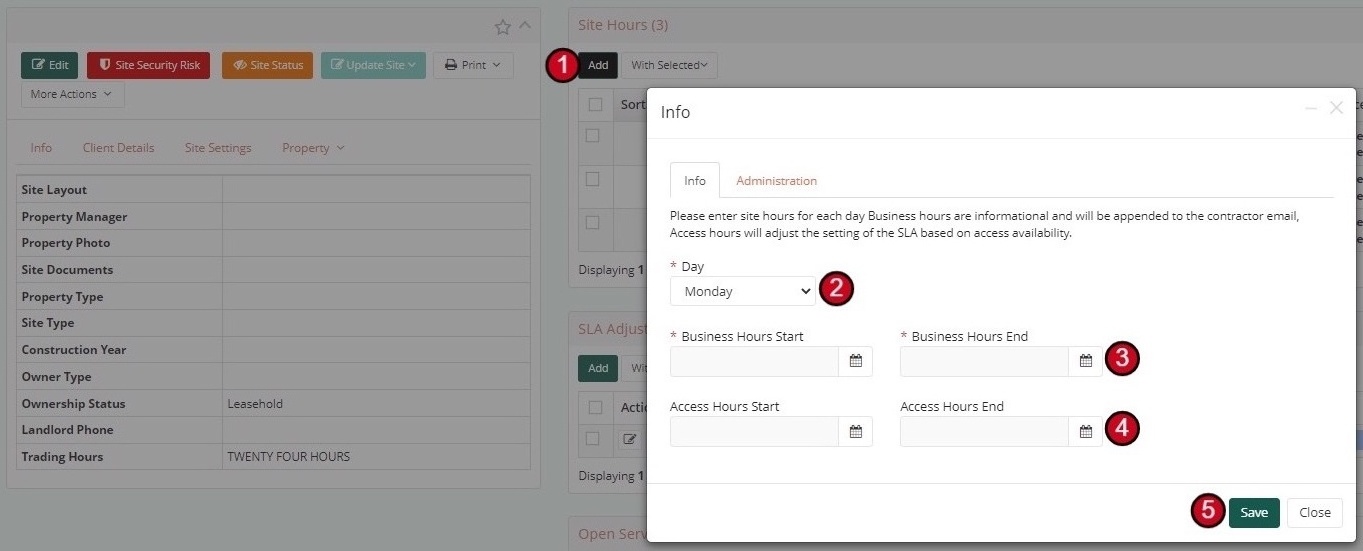Click the orange Site Status button
This screenshot has height=551, width=1363.
(267, 65)
